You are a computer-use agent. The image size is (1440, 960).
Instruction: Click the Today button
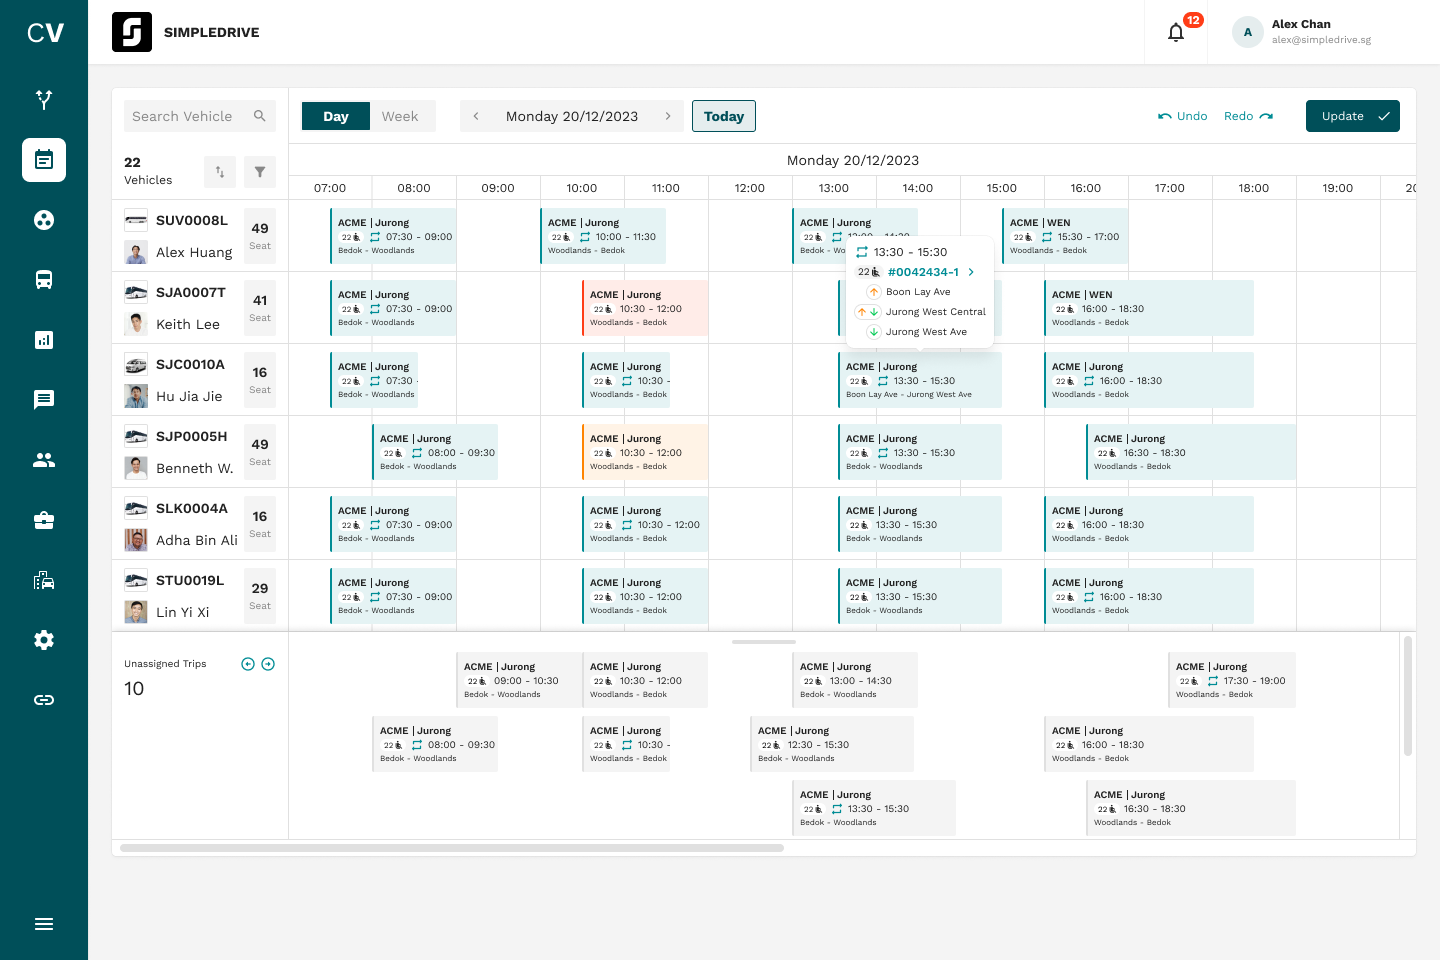pyautogui.click(x=724, y=116)
